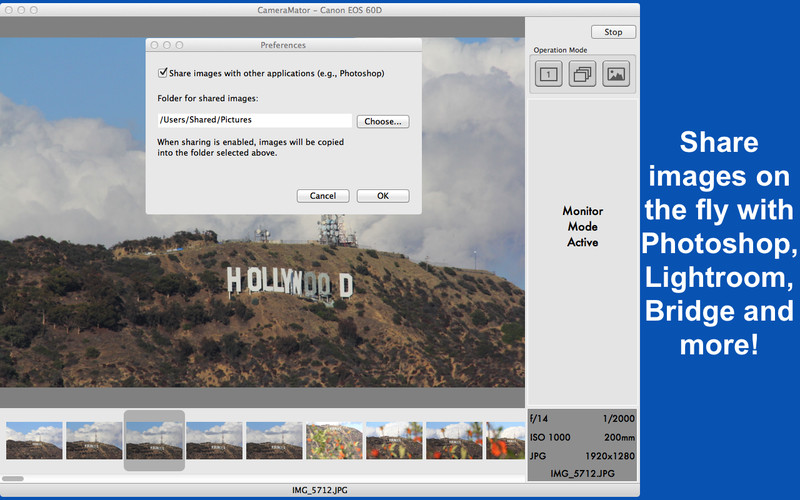Screen dimensions: 800x500
Task: Click the Operation Mode label
Action: (560, 50)
